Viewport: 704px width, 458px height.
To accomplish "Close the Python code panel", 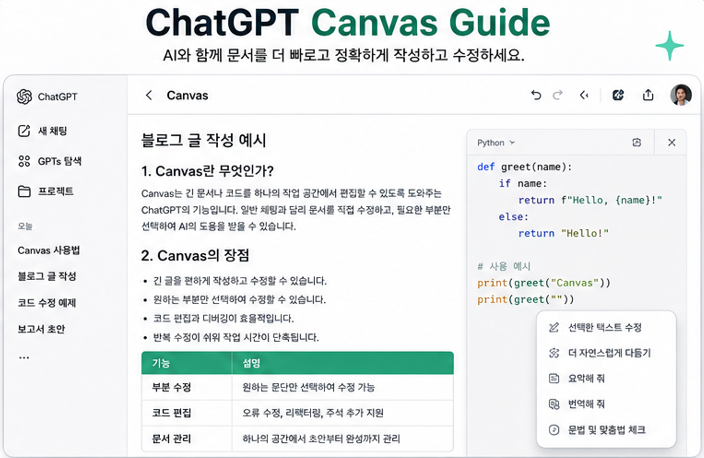I will (x=672, y=142).
